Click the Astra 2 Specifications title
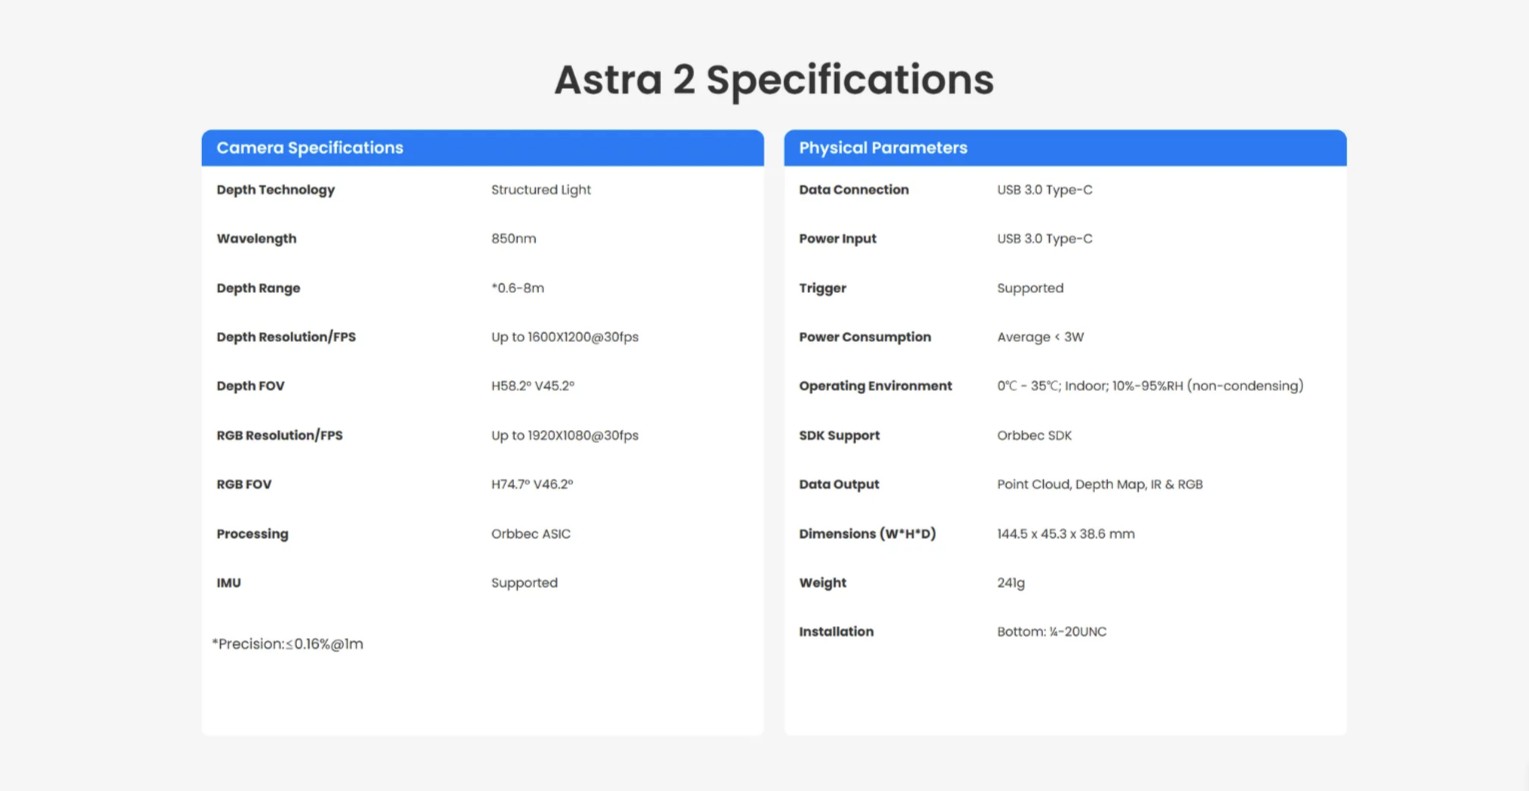The height and width of the screenshot is (791, 1529). pos(773,80)
